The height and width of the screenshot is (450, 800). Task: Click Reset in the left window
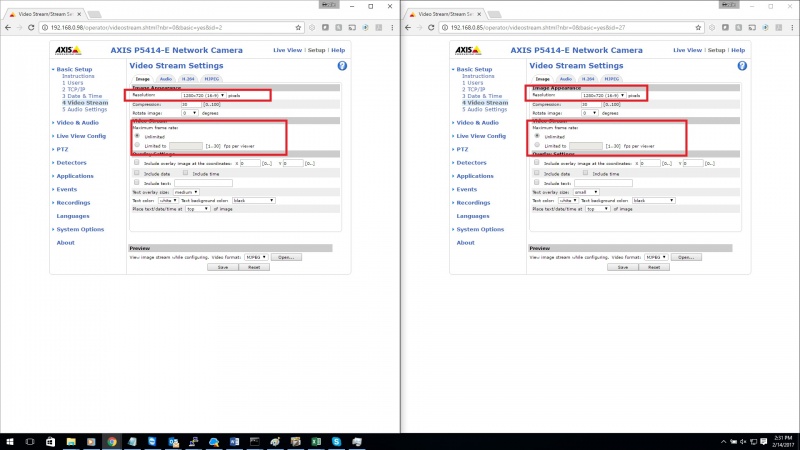point(254,267)
